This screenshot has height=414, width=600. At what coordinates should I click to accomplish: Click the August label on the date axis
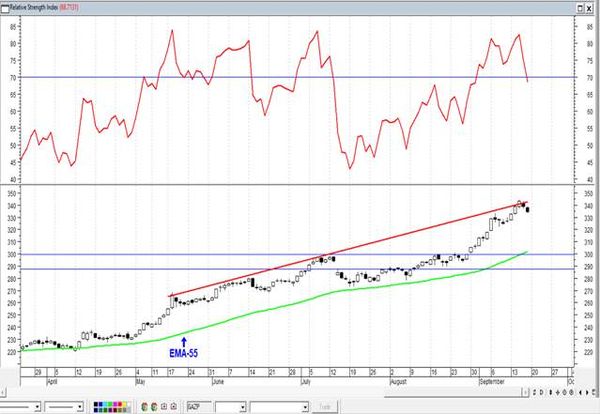[x=398, y=381]
